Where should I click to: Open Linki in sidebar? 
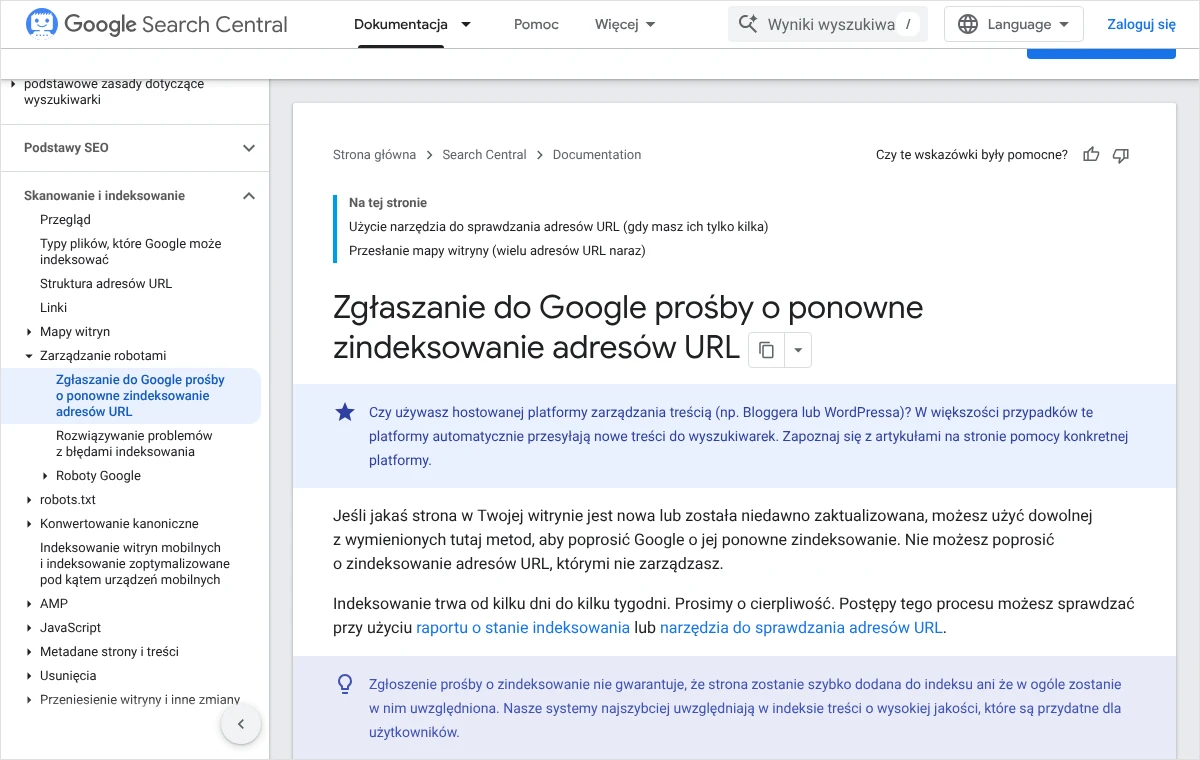[54, 308]
